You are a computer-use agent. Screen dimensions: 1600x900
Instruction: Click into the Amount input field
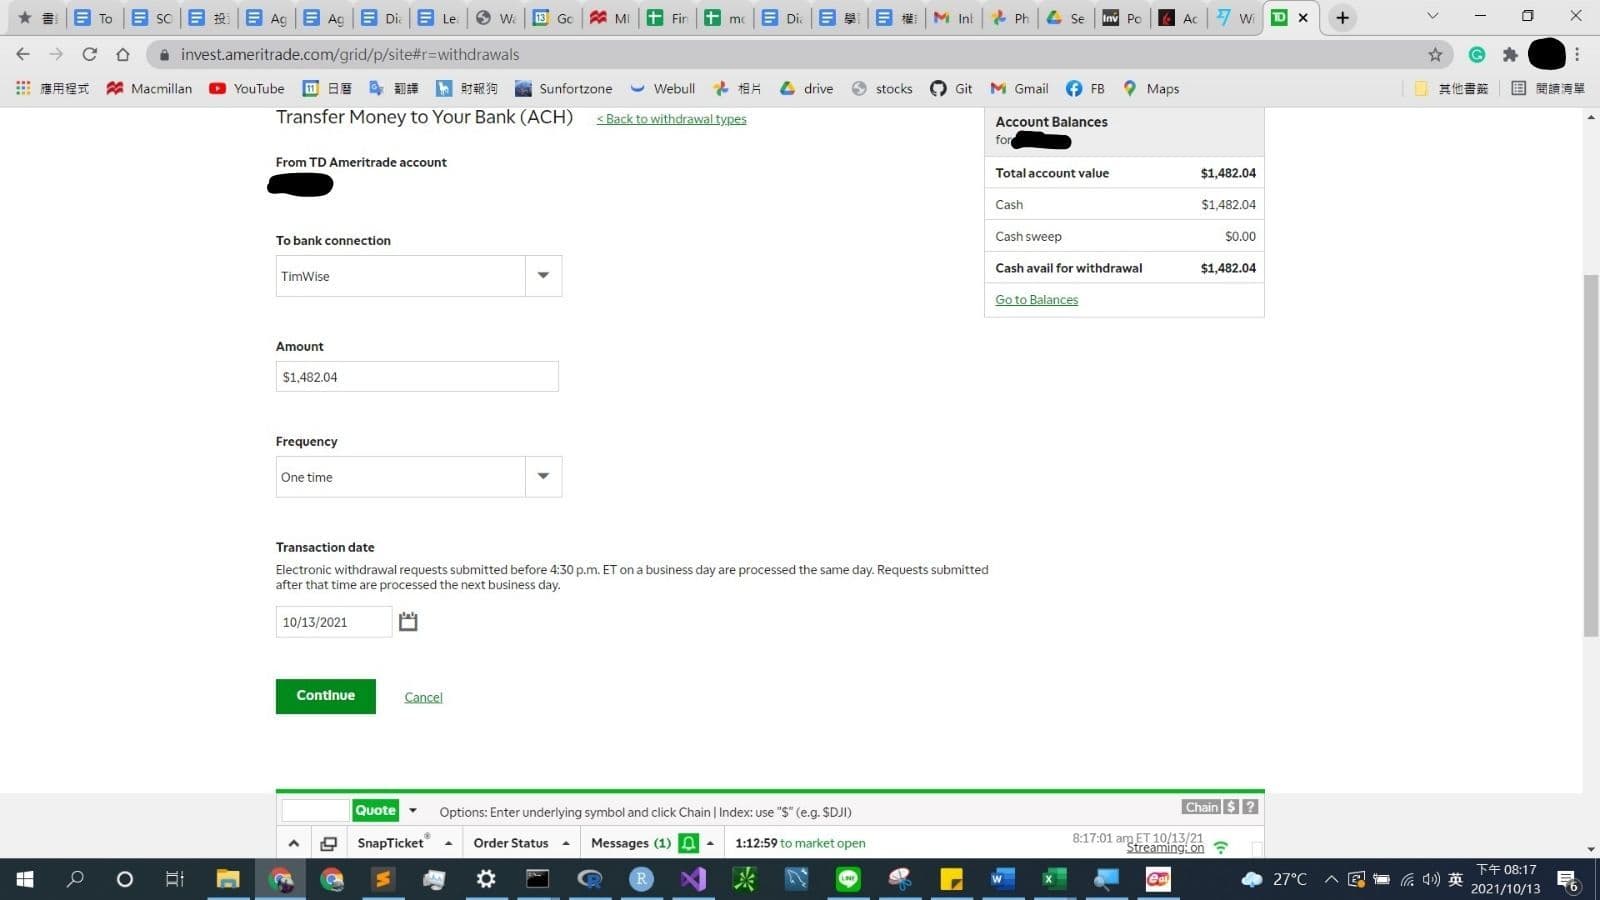click(417, 377)
